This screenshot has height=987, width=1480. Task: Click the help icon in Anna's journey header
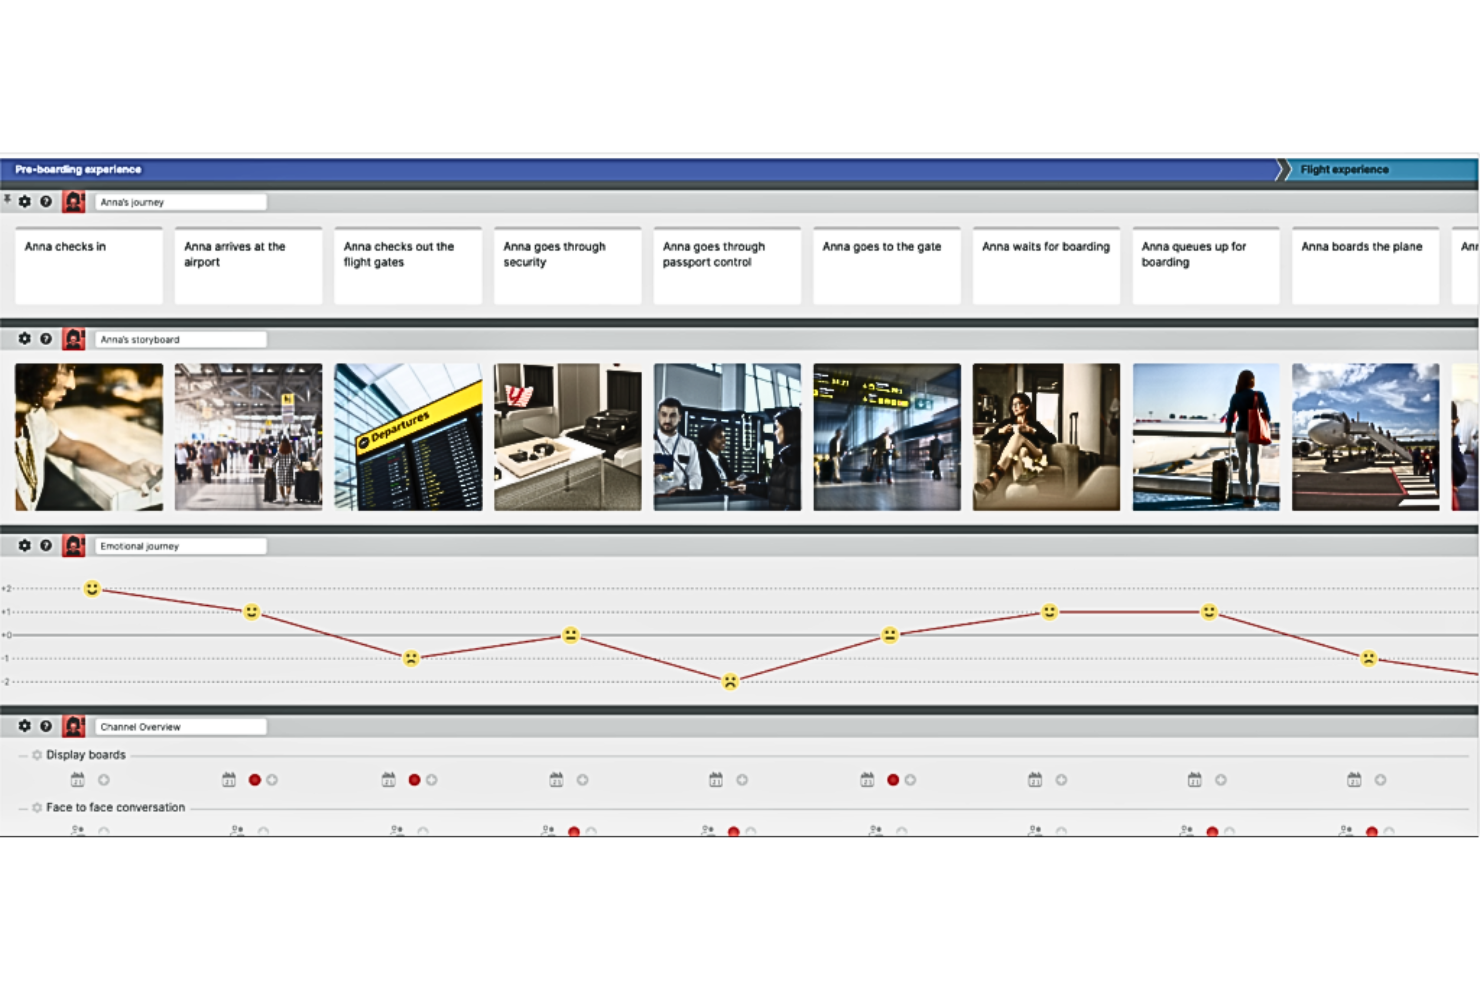[44, 201]
